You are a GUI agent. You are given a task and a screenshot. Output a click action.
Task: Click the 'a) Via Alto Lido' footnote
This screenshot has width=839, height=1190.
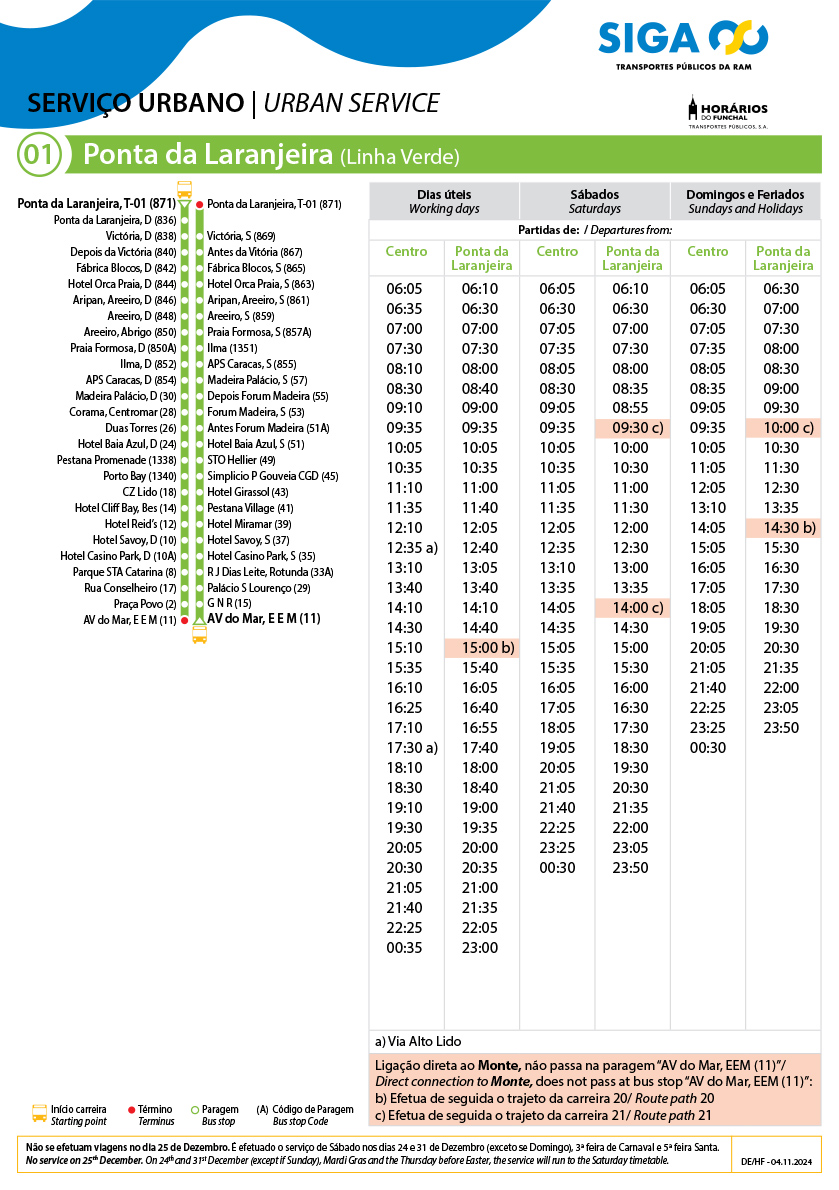click(419, 1041)
